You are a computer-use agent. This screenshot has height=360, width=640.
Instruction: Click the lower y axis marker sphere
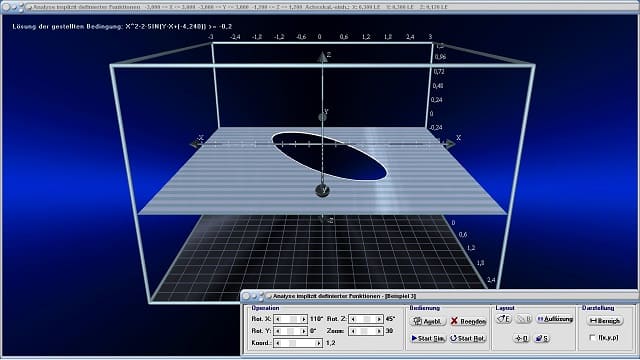coord(322,190)
